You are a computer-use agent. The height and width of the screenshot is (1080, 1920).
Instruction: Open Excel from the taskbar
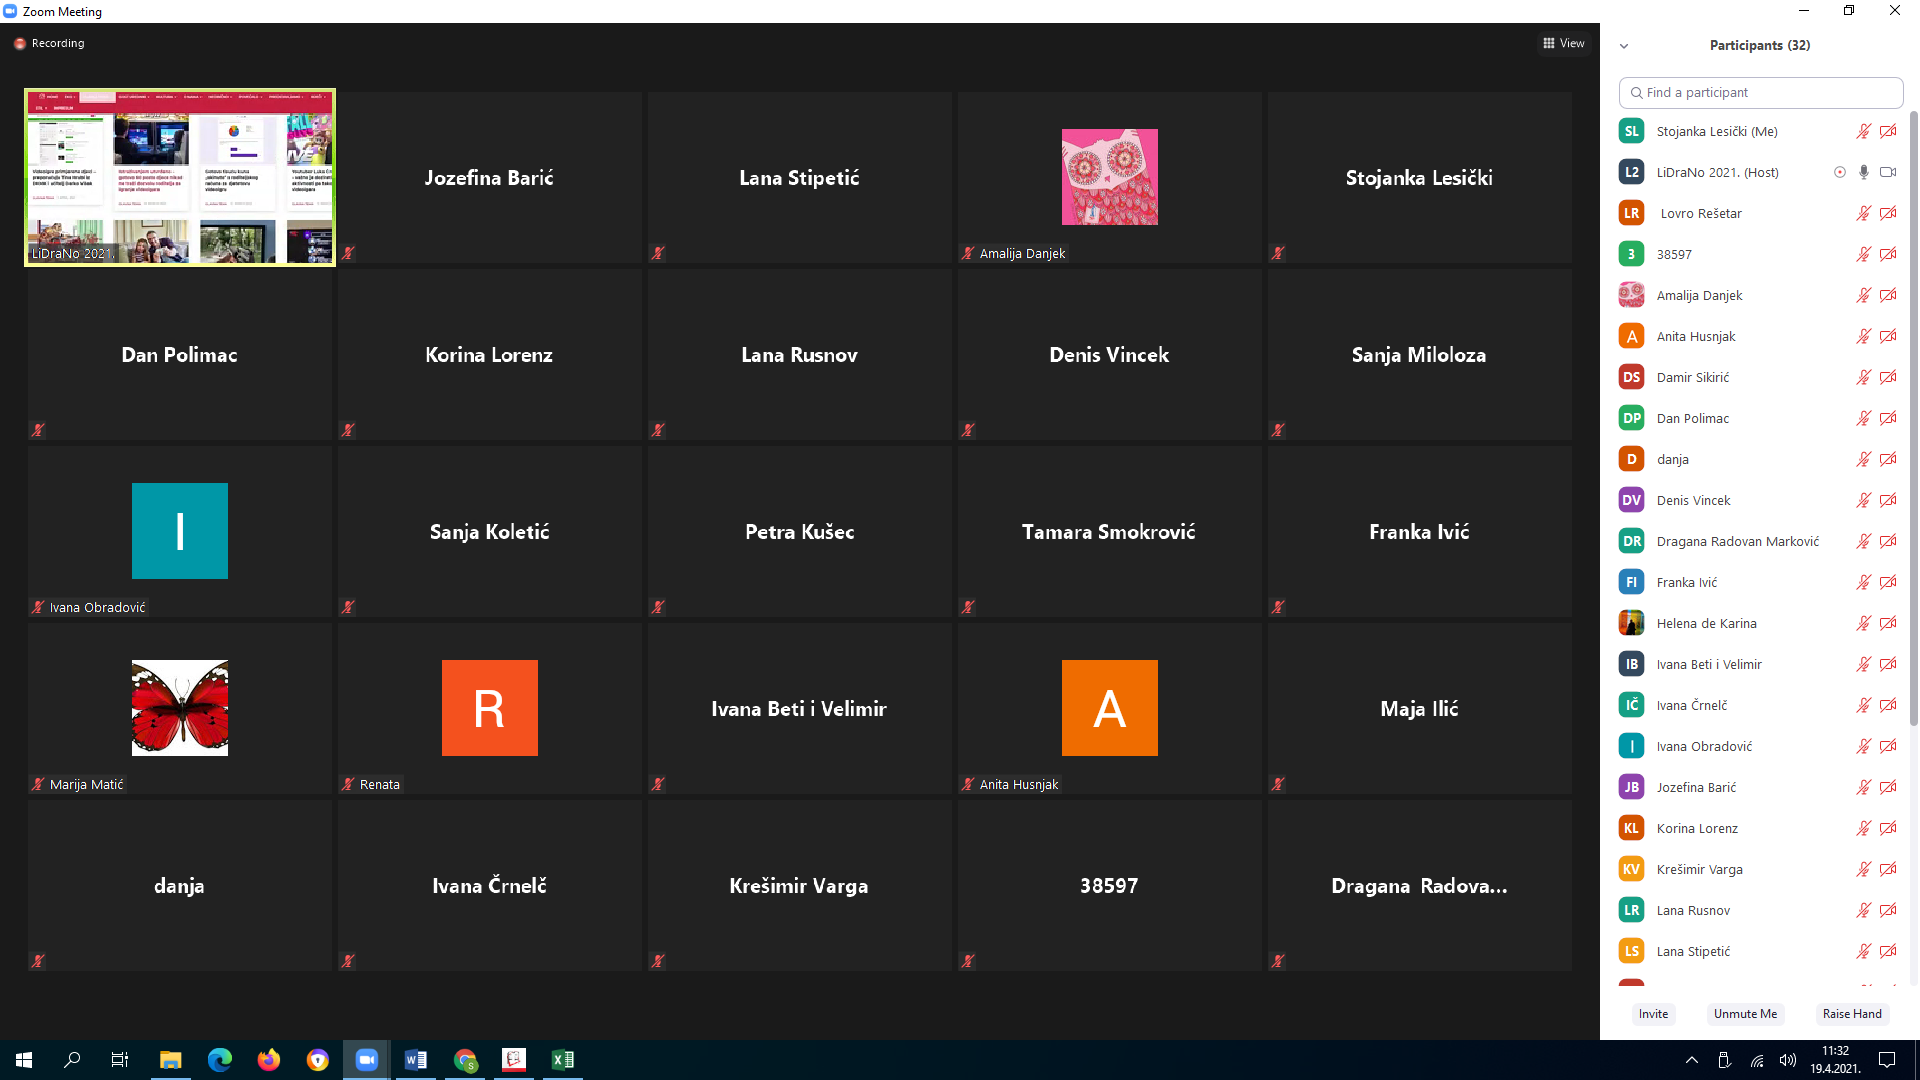point(563,1060)
